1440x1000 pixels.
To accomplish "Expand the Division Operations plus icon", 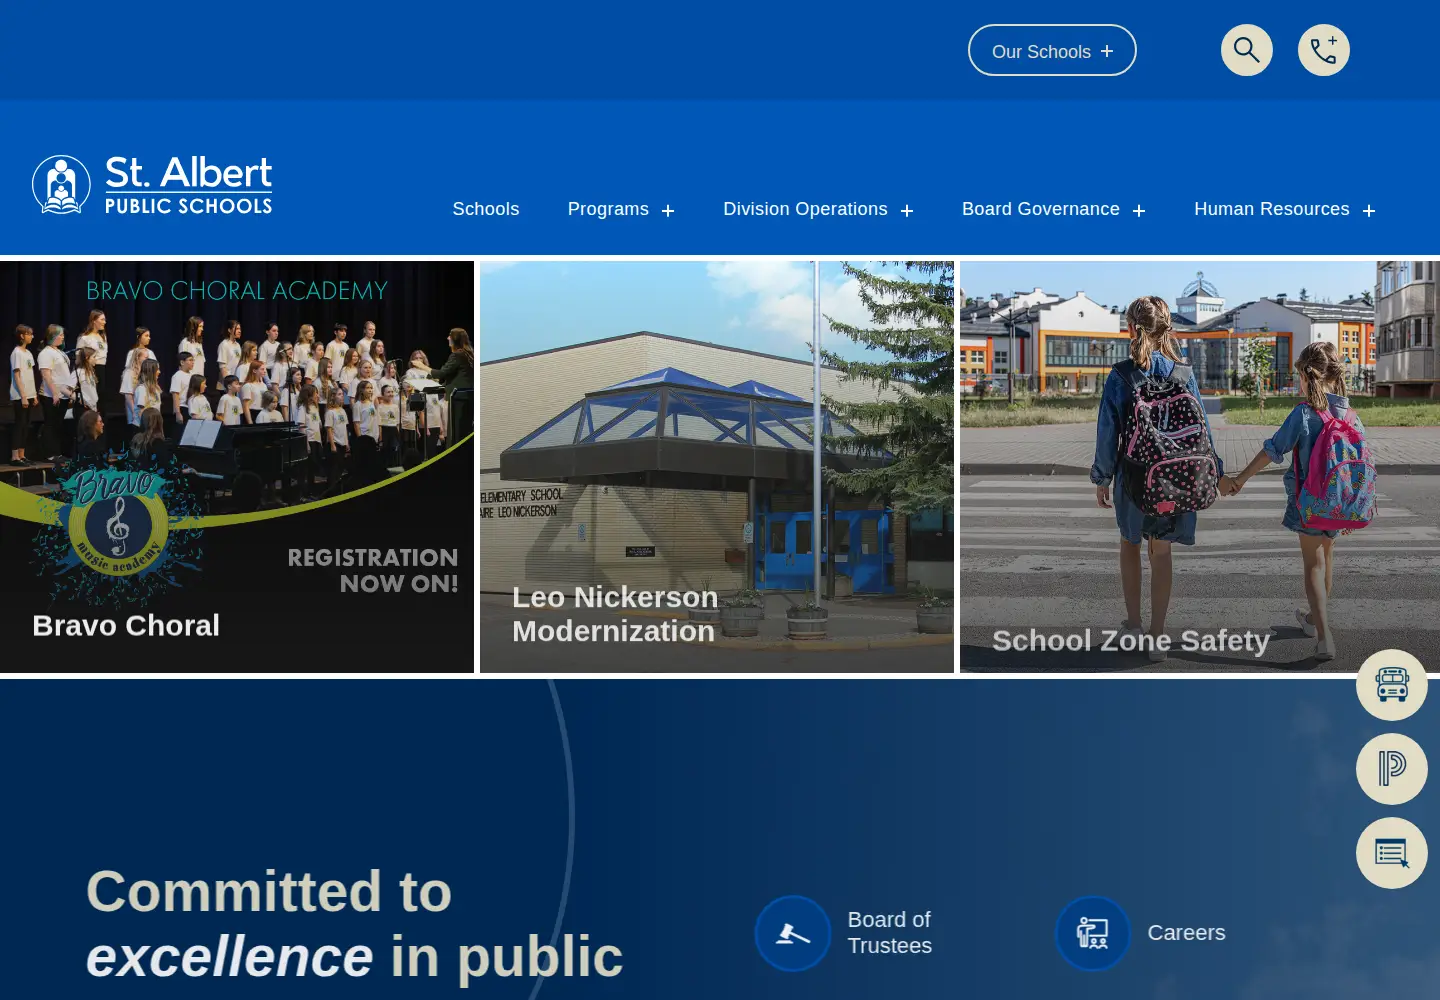I will click(x=907, y=211).
